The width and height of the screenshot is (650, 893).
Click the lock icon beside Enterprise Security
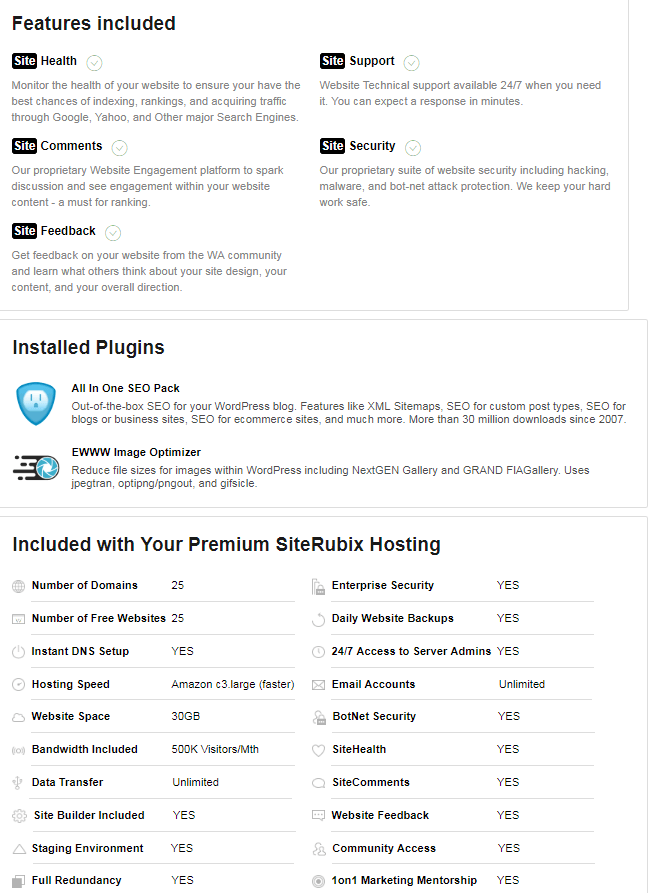click(x=318, y=586)
